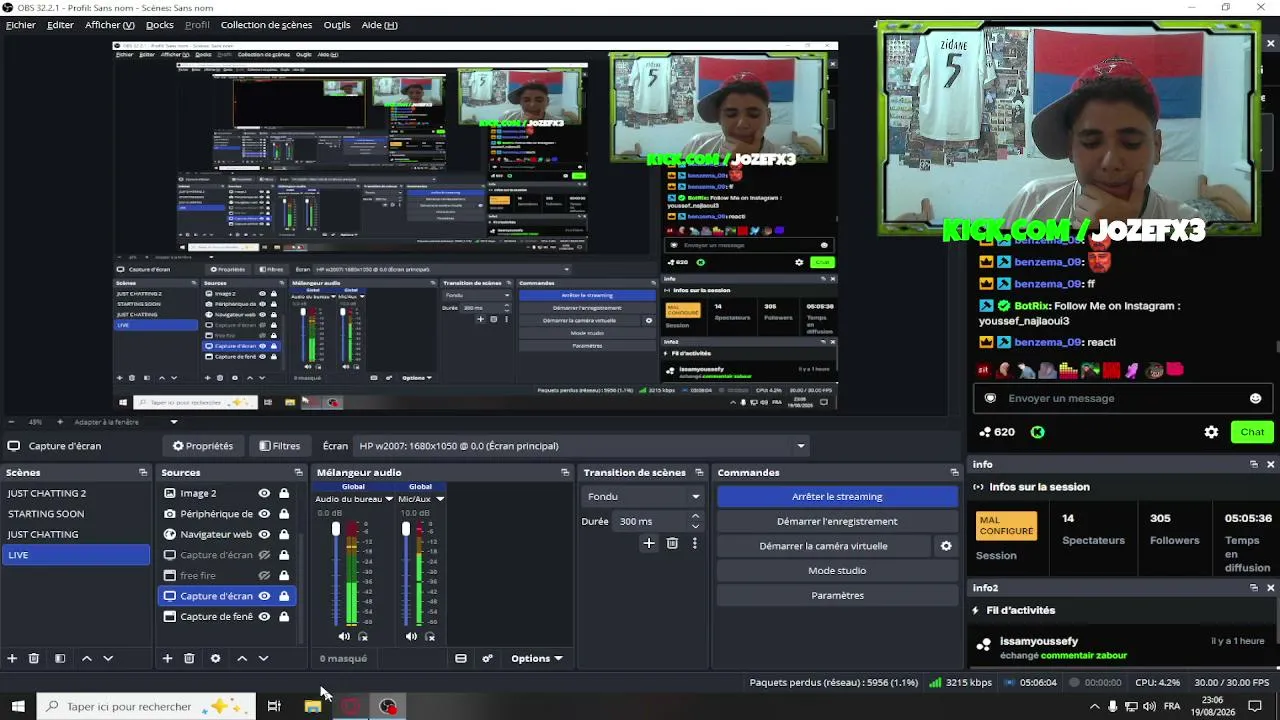The width and height of the screenshot is (1280, 720).
Task: Delete the selected scene with trash icon
Action: pyautogui.click(x=34, y=658)
